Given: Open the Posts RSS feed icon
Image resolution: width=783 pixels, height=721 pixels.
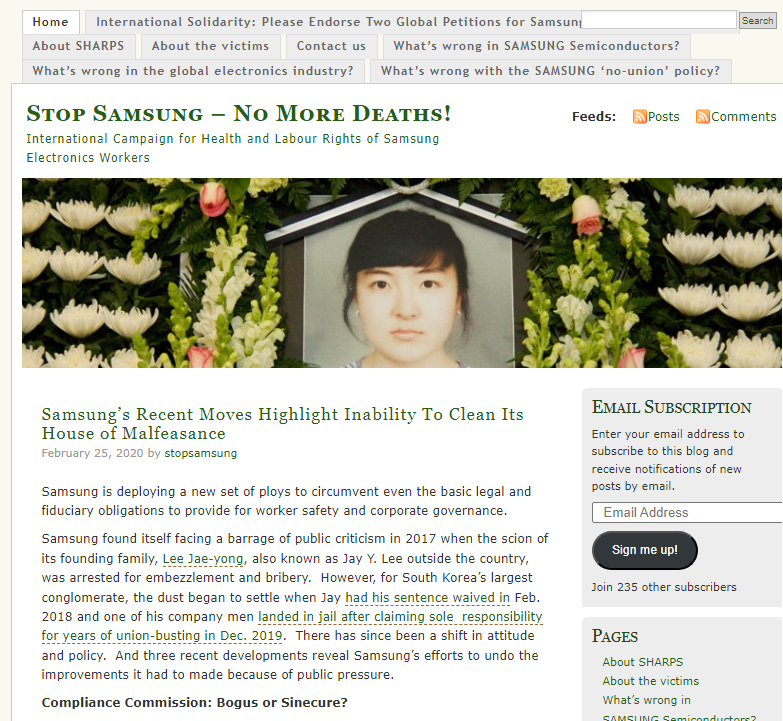Looking at the screenshot, I should pyautogui.click(x=639, y=116).
